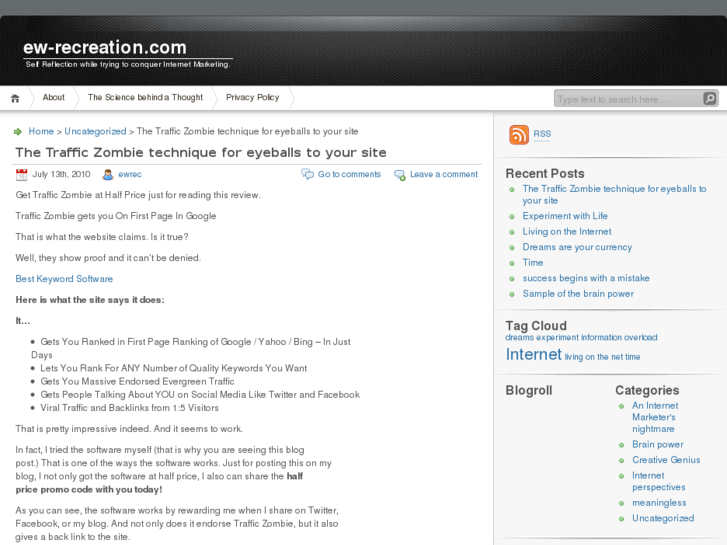
Task: Click the Leave a comment link
Action: point(444,174)
